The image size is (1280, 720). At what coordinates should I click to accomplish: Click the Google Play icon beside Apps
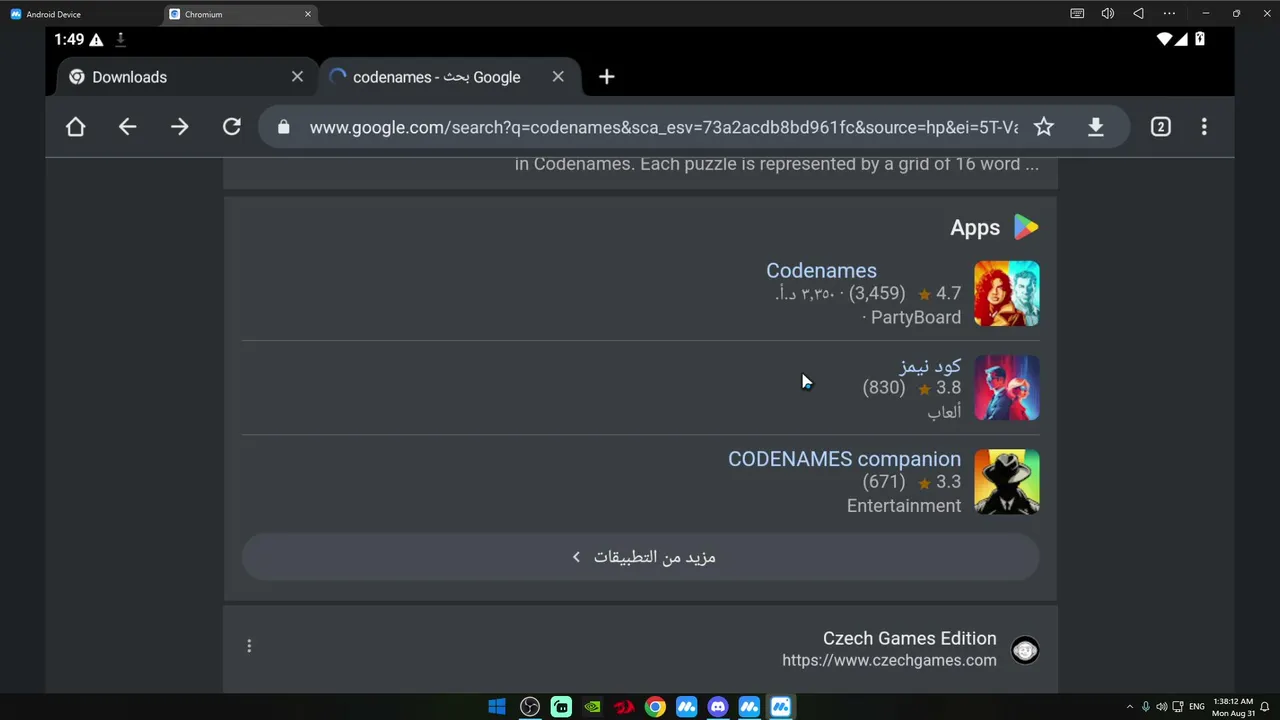pyautogui.click(x=1026, y=228)
